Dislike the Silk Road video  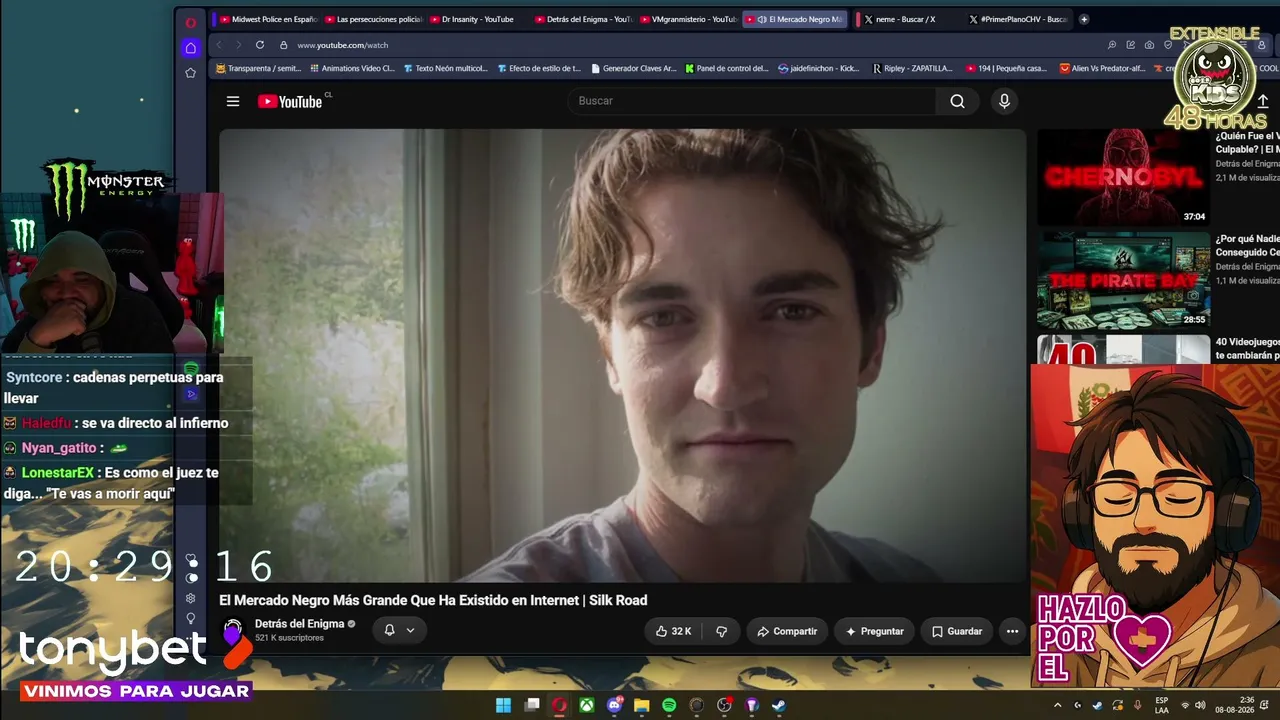click(x=721, y=631)
